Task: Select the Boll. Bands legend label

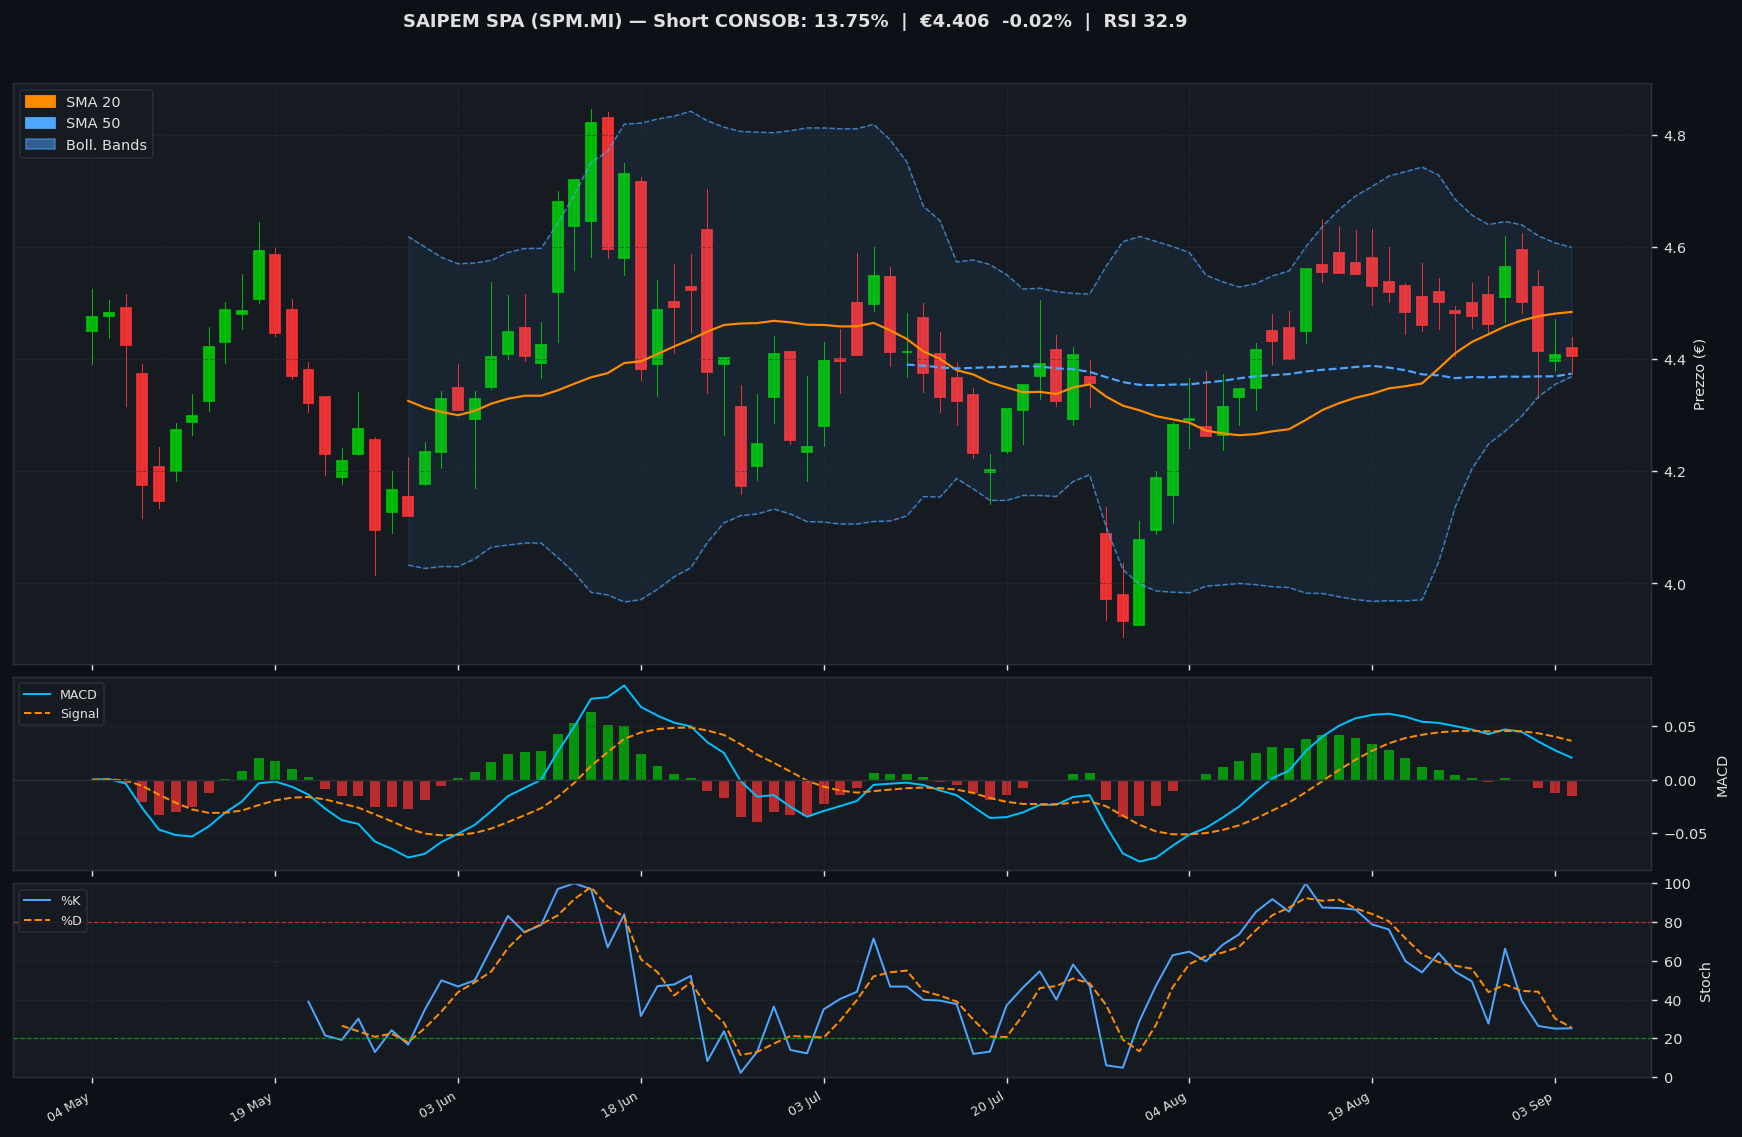Action: point(106,146)
